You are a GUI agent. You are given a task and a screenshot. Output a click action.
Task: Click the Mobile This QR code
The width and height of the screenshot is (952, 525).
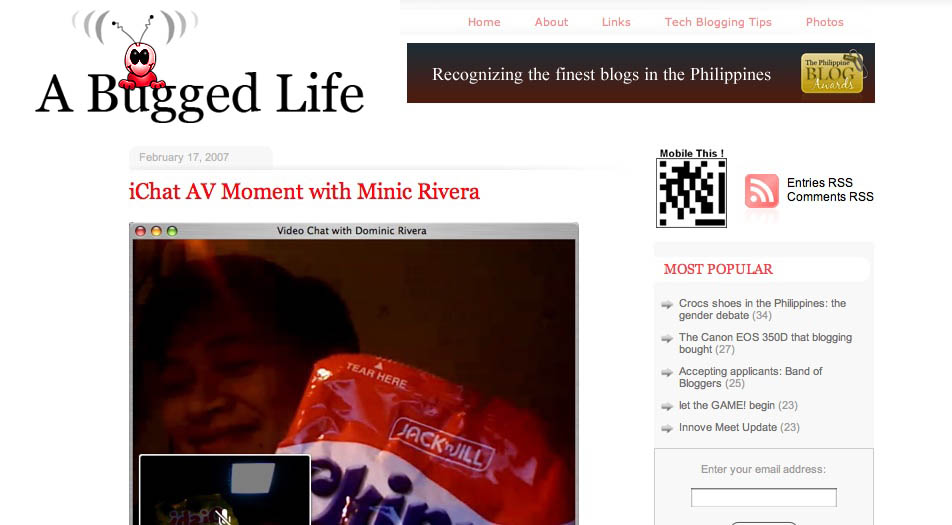pyautogui.click(x=692, y=192)
